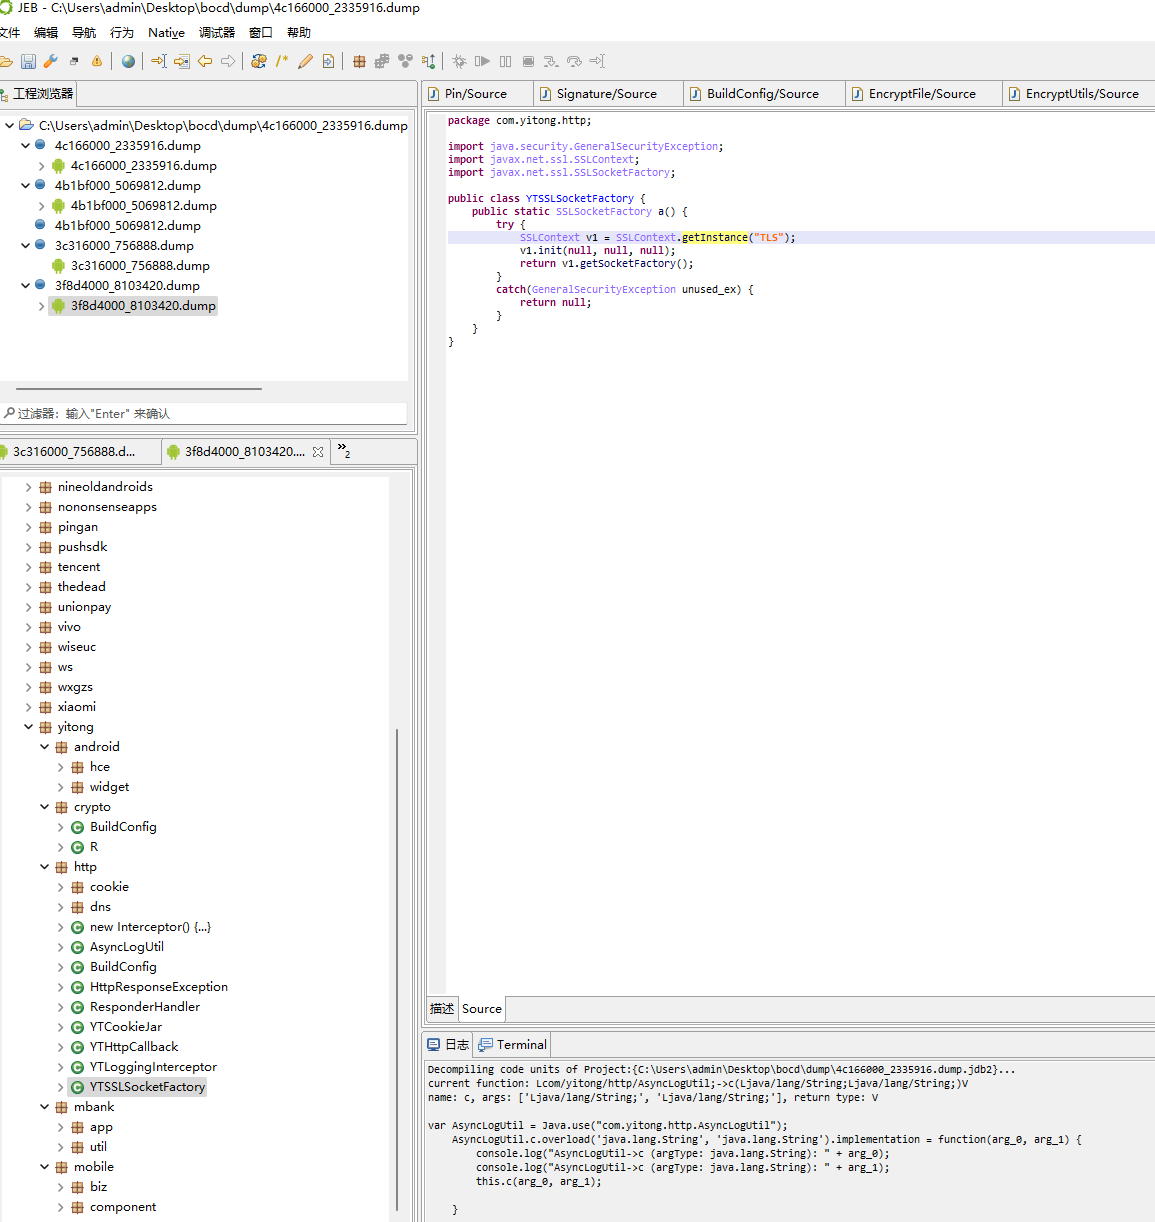Click the open folder toolbar icon
The width and height of the screenshot is (1155, 1222).
[x=6, y=61]
